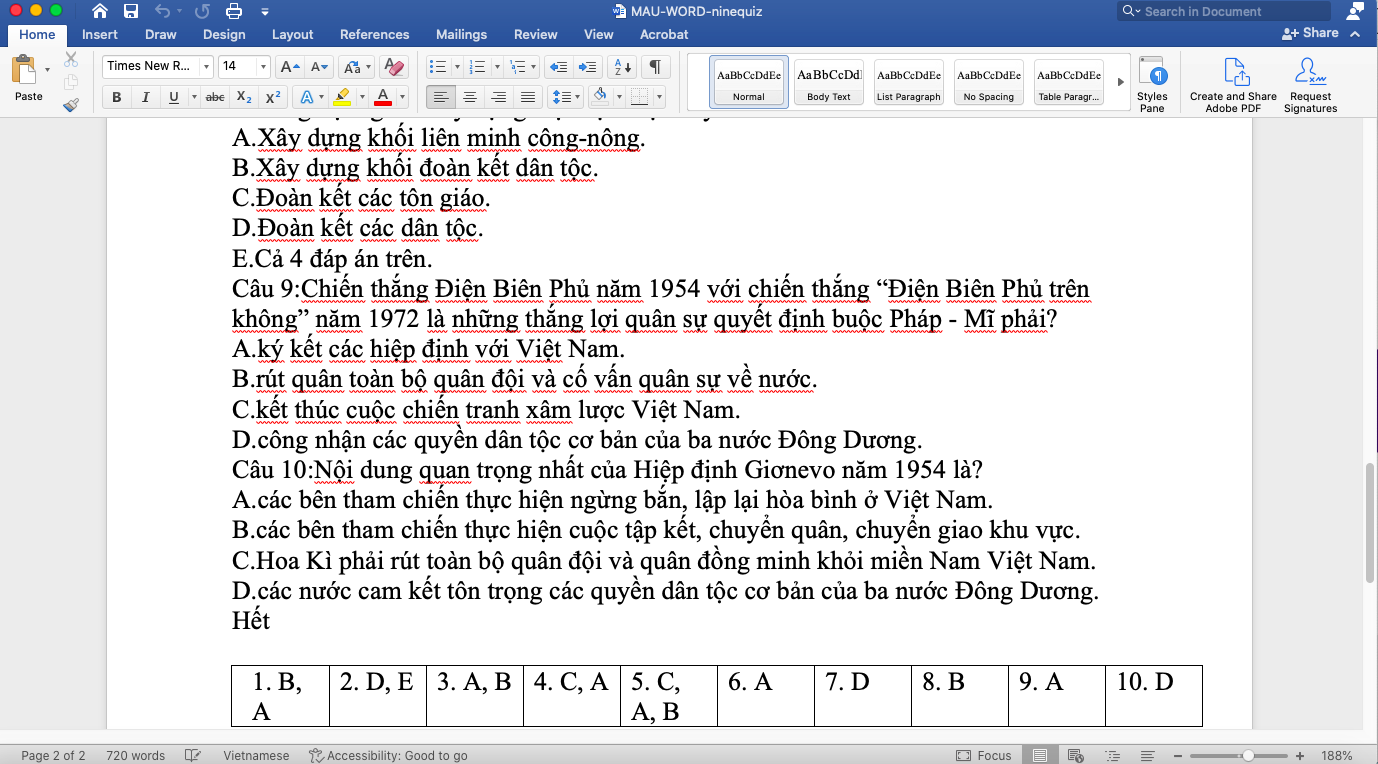
Task: Open the Styles Pane
Action: coord(1153,82)
